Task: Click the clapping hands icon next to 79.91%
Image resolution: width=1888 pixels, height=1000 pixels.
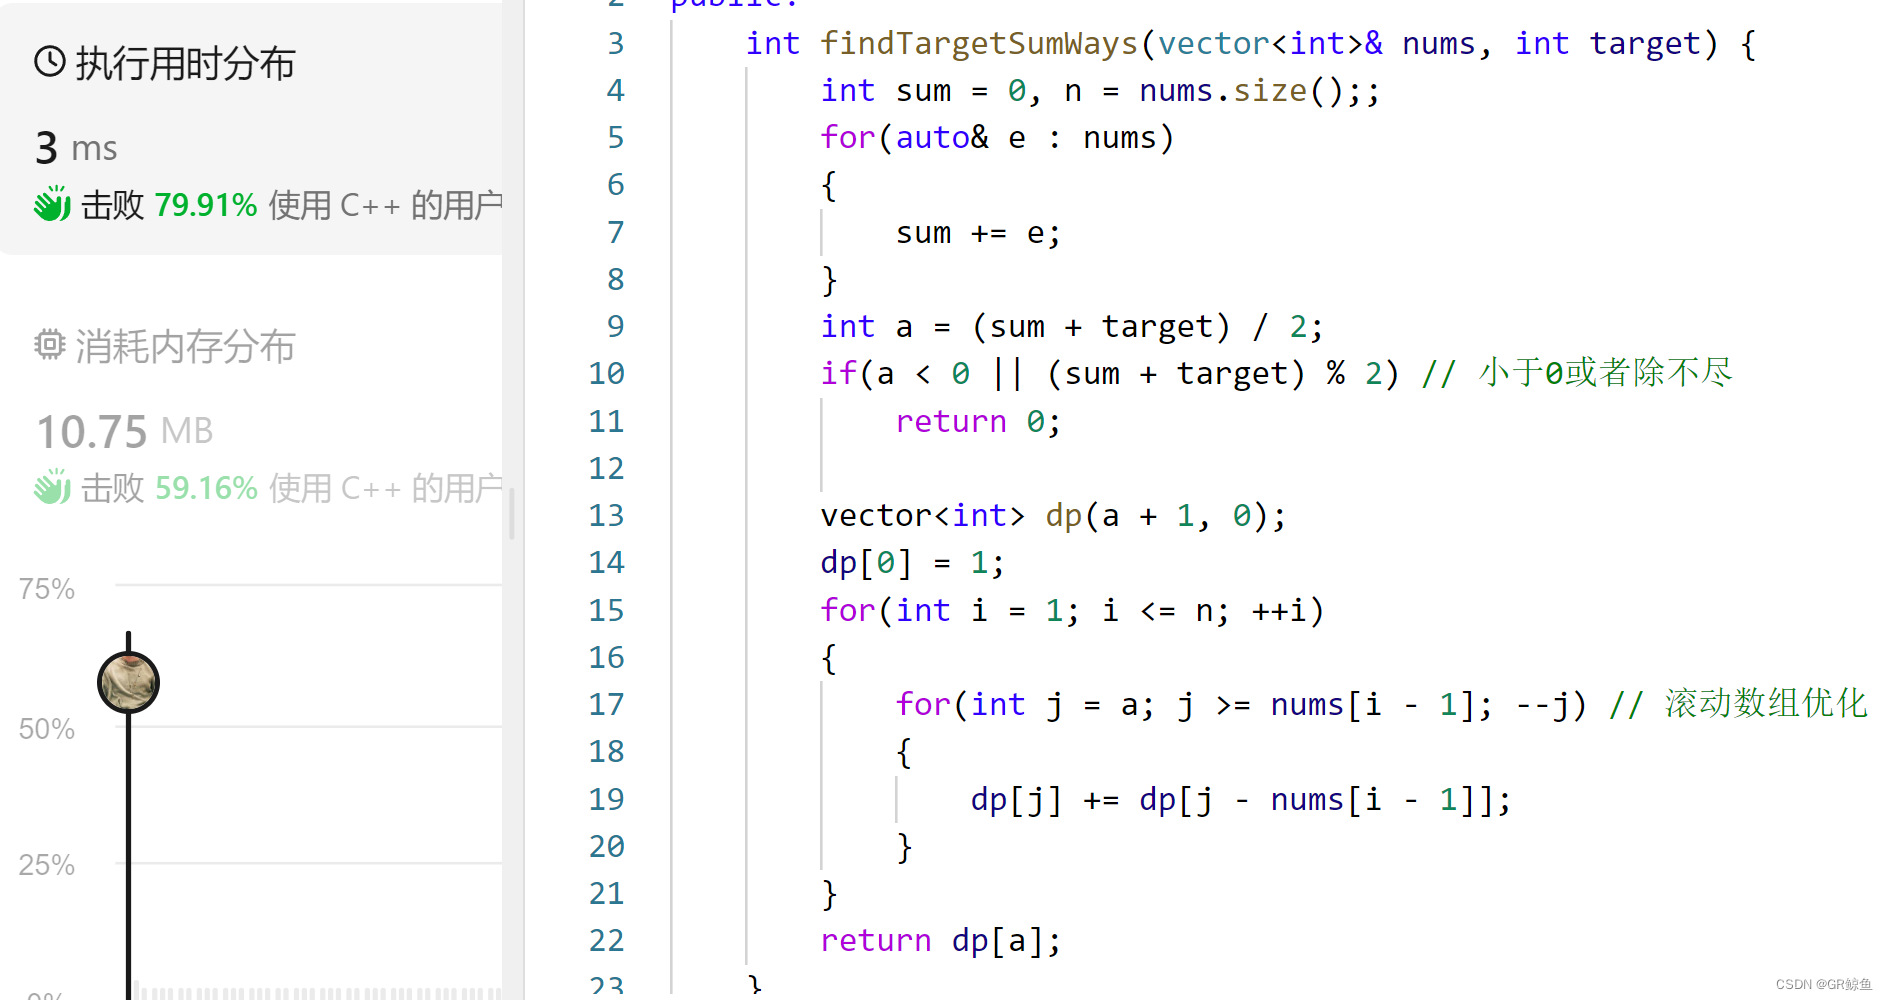Action: (x=52, y=204)
